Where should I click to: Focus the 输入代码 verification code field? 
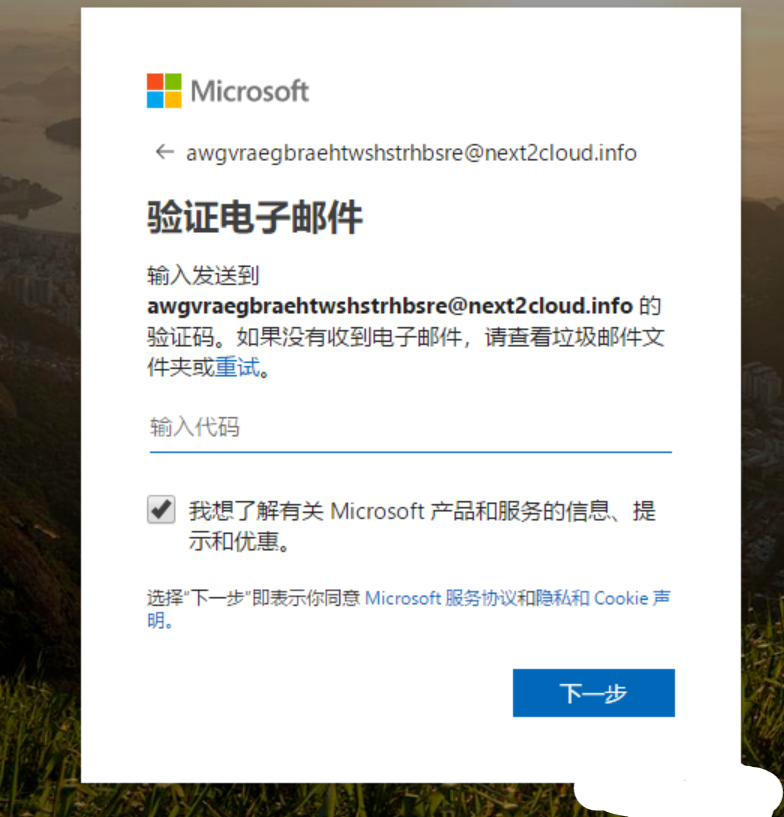410,428
